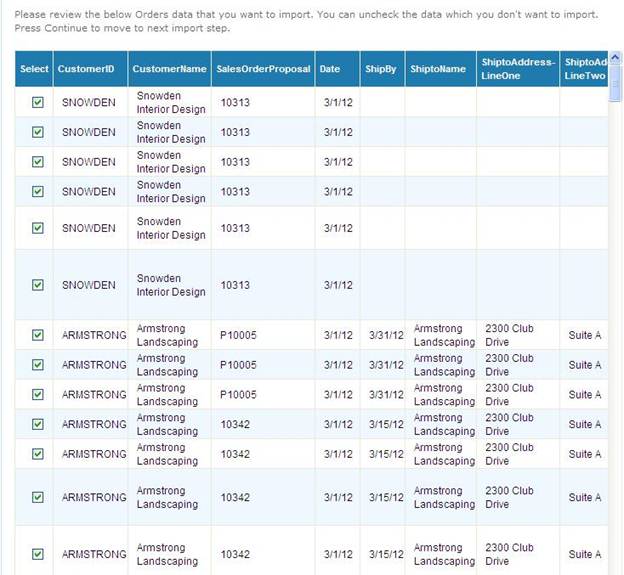Deselect the third ARMSTRONG P10005 row checkbox
The height and width of the screenshot is (575, 624).
[x=38, y=394]
